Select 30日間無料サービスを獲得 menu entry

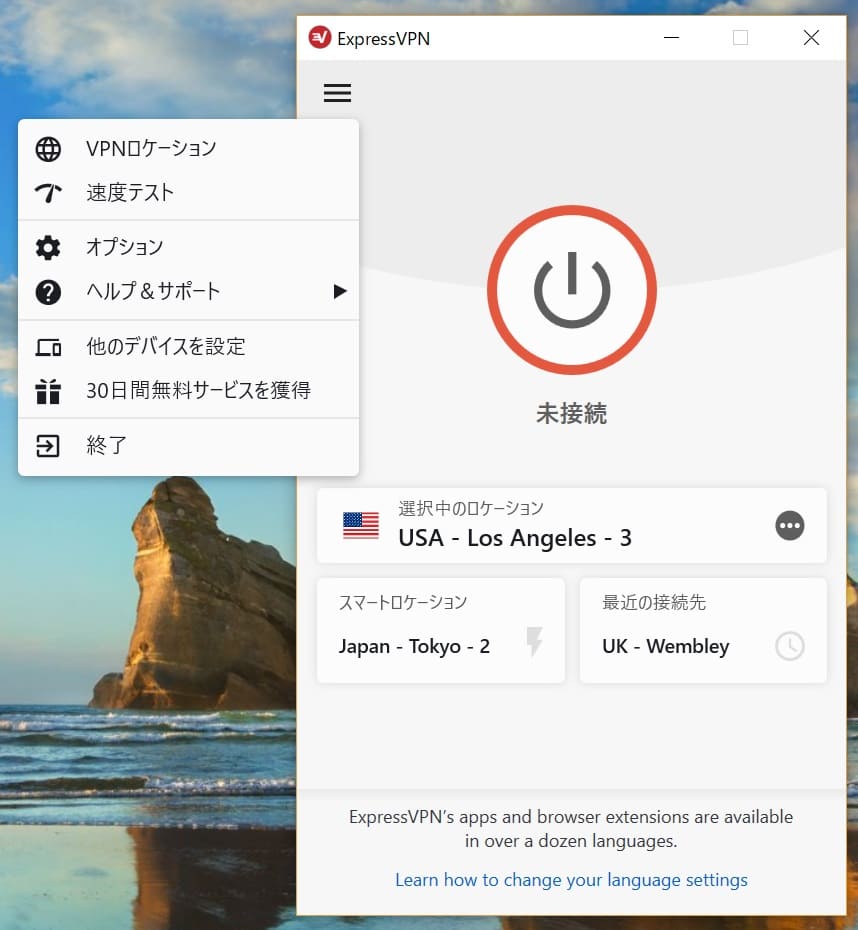click(189, 391)
